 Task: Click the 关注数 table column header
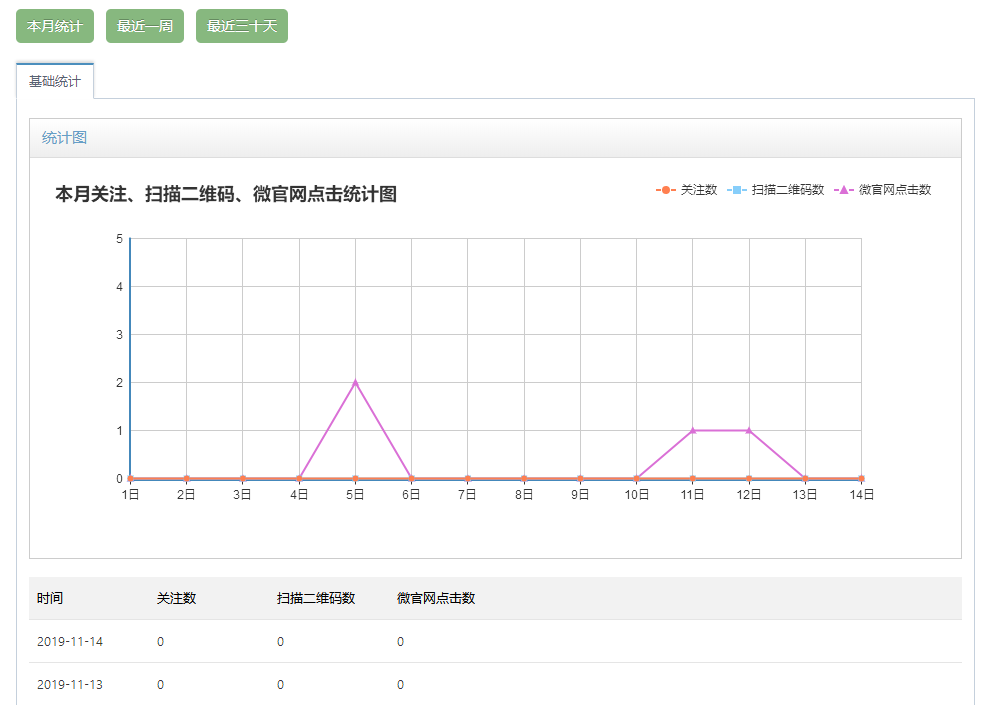pos(176,598)
